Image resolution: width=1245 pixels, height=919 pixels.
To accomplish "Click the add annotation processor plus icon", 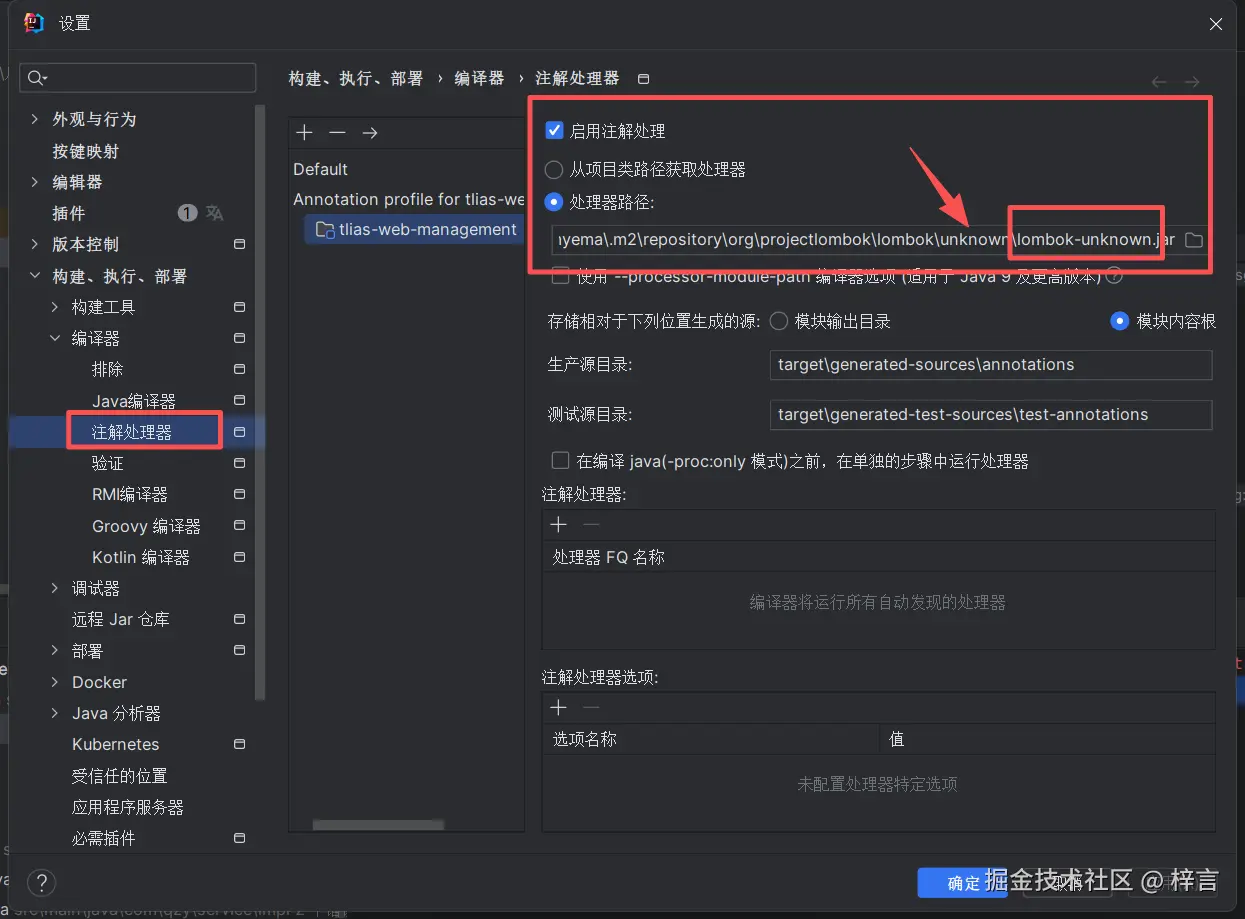I will 559,525.
